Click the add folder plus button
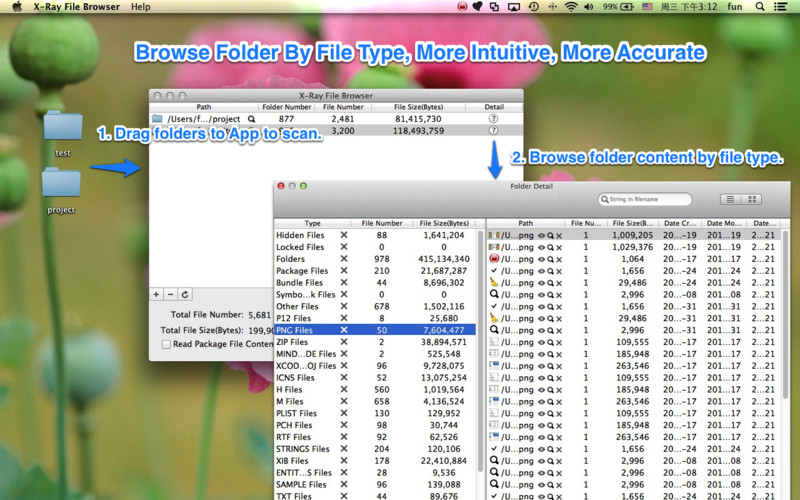The height and width of the screenshot is (500, 800). point(156,295)
